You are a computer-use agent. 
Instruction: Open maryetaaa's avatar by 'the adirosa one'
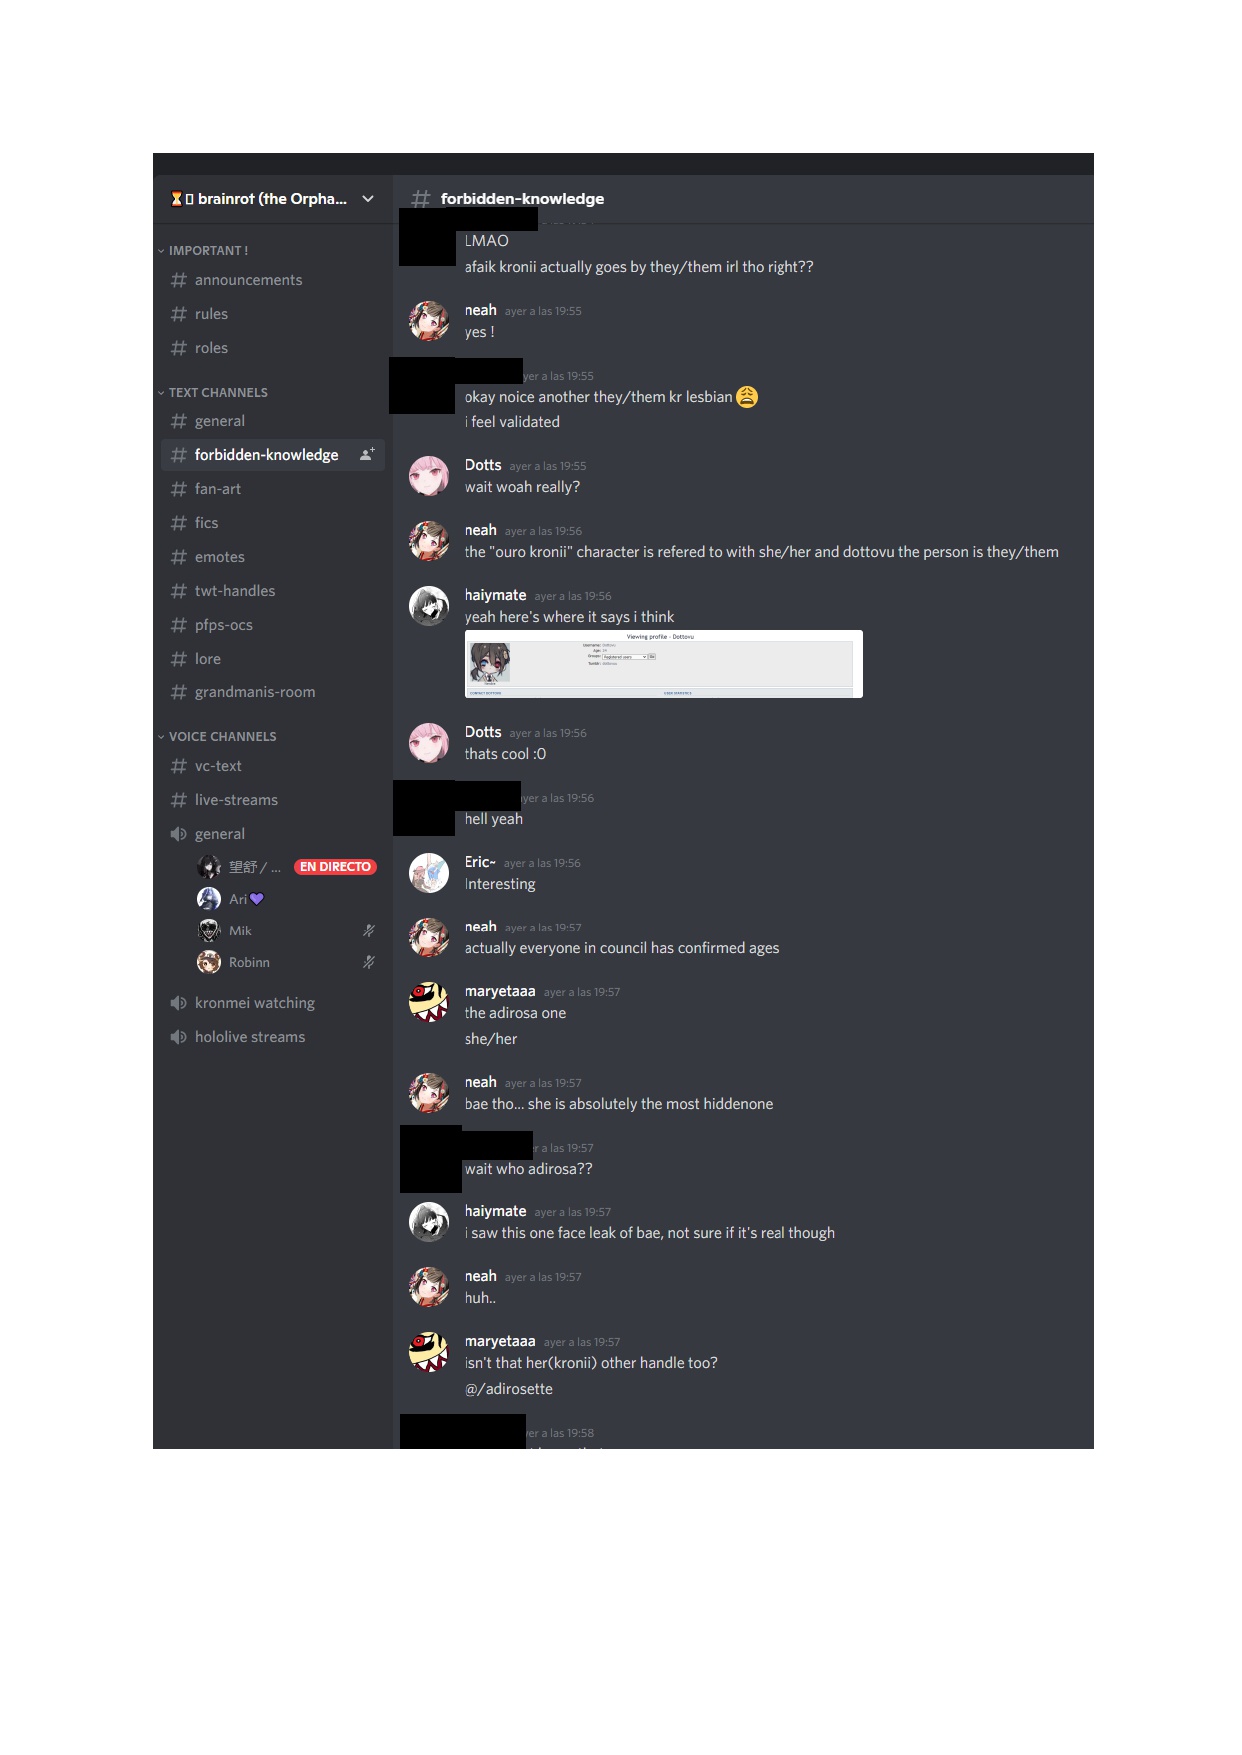(x=429, y=1002)
